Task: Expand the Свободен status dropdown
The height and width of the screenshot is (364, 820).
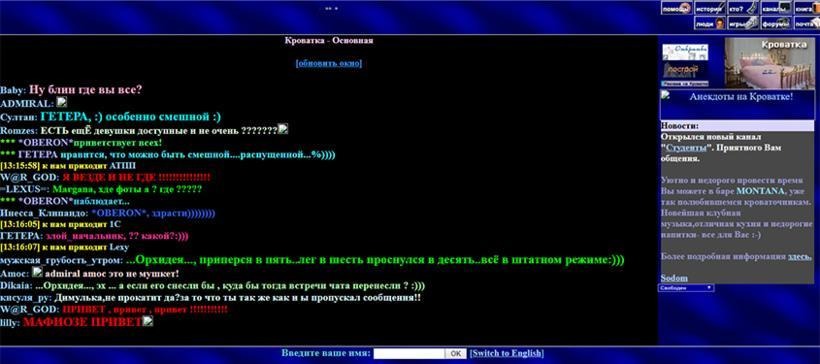Action: pyautogui.click(x=686, y=288)
